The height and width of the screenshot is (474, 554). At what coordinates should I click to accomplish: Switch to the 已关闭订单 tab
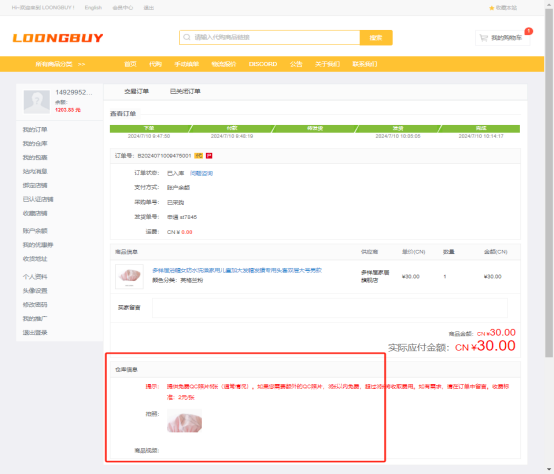185,91
